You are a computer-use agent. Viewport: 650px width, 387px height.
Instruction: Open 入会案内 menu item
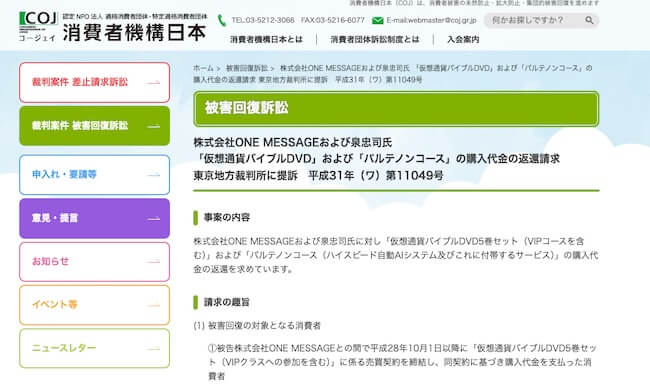point(463,39)
